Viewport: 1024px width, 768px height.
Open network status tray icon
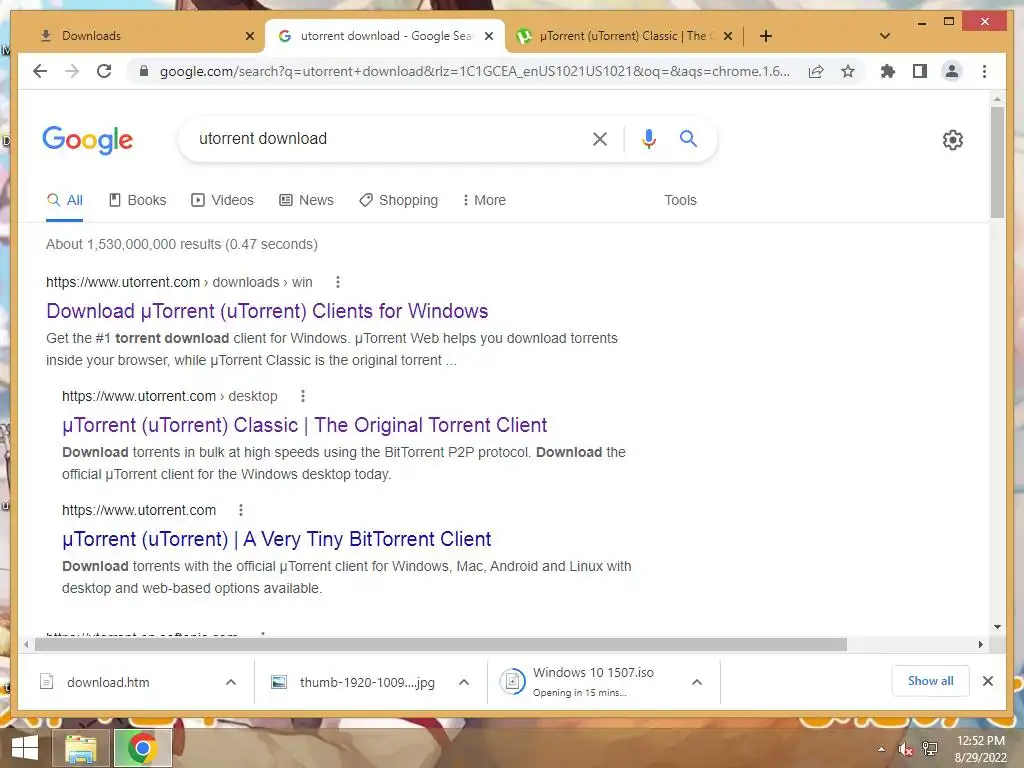pyautogui.click(x=930, y=749)
